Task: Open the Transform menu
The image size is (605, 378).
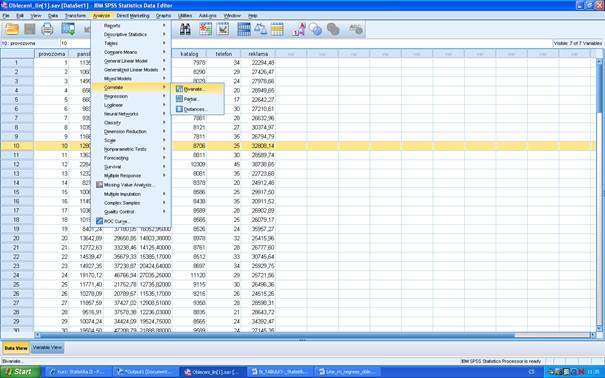Action: click(75, 16)
